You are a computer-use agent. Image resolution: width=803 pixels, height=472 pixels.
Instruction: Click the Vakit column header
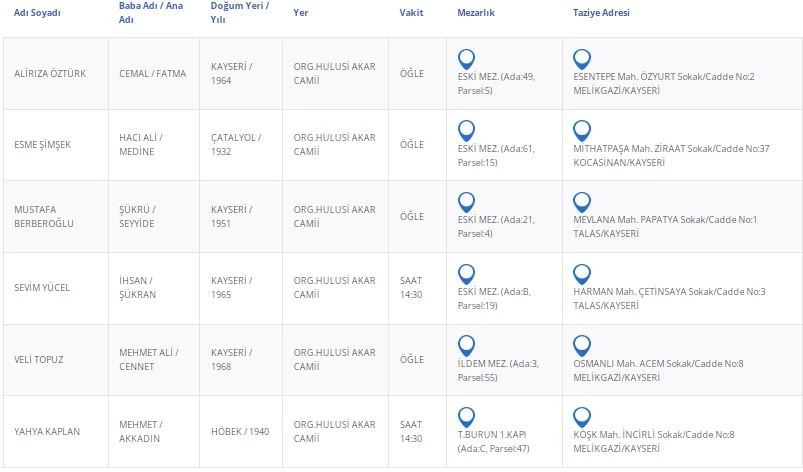click(412, 13)
